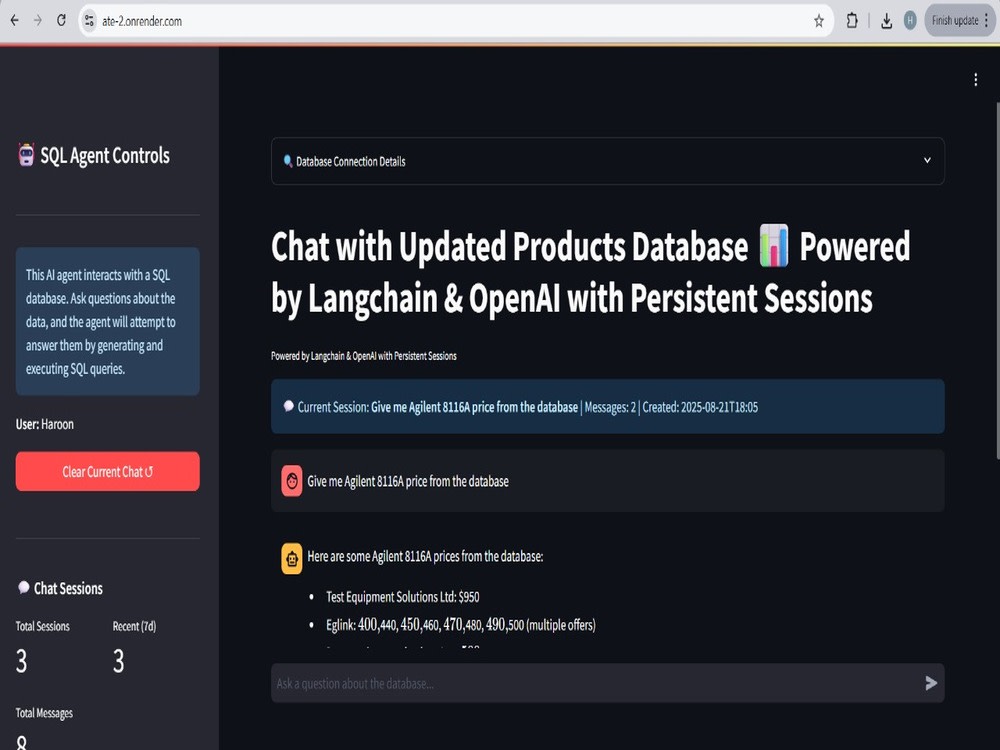Bookmark this page with the star icon
The image size is (1000, 750).
coord(819,21)
